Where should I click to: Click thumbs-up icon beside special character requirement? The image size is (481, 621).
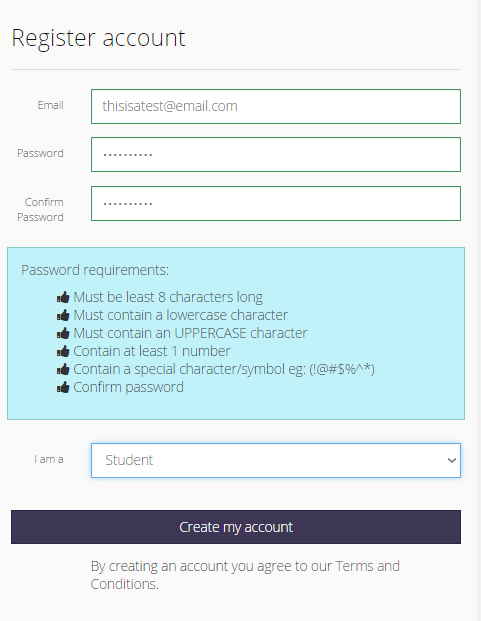coord(63,369)
